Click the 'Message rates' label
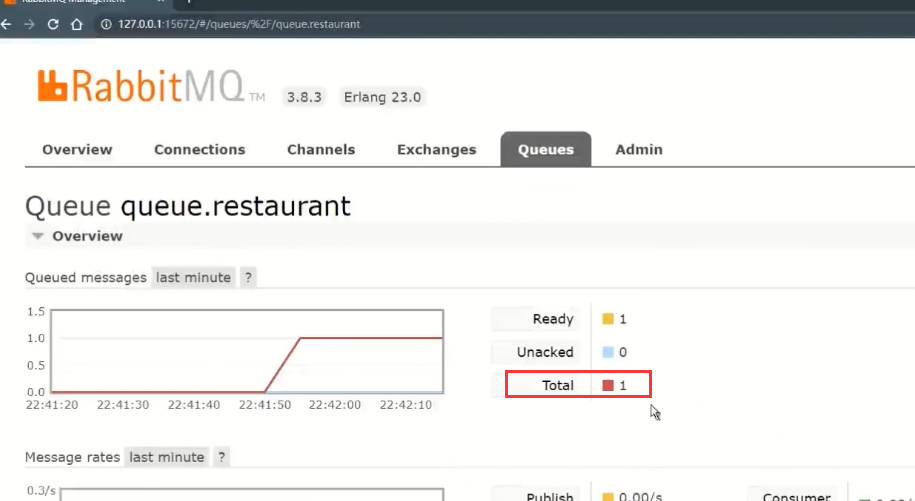Viewport: 915px width, 501px height. 72,457
